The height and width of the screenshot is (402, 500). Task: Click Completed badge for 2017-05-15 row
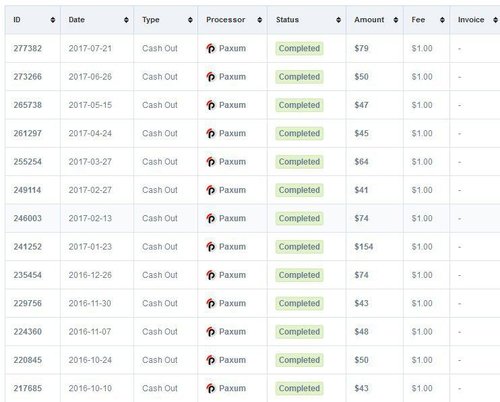[x=299, y=105]
